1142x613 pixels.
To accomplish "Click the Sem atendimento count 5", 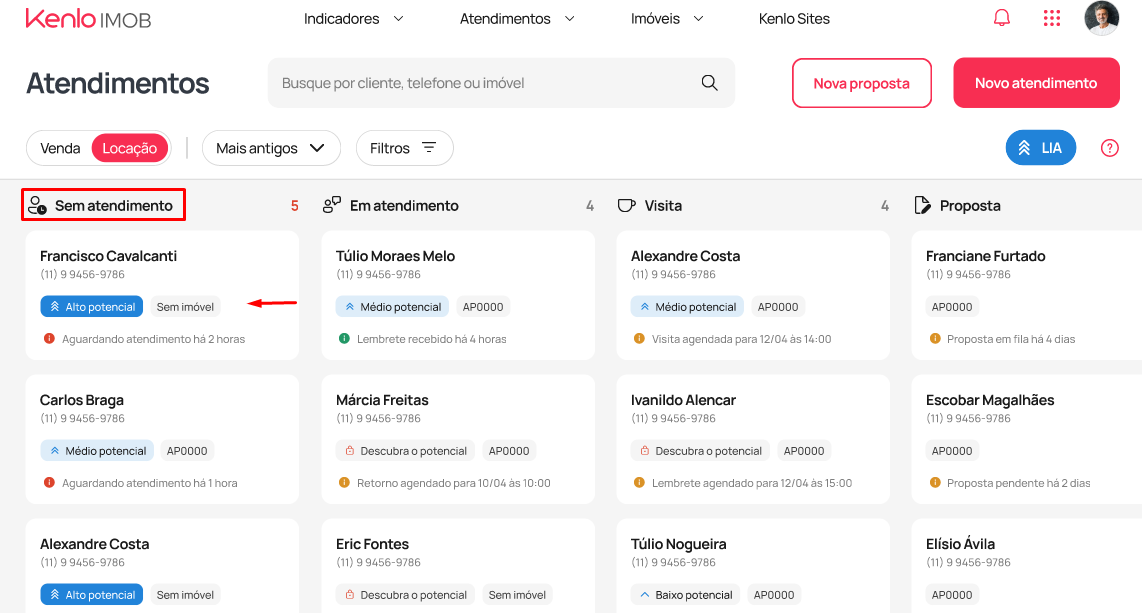I will 294,206.
